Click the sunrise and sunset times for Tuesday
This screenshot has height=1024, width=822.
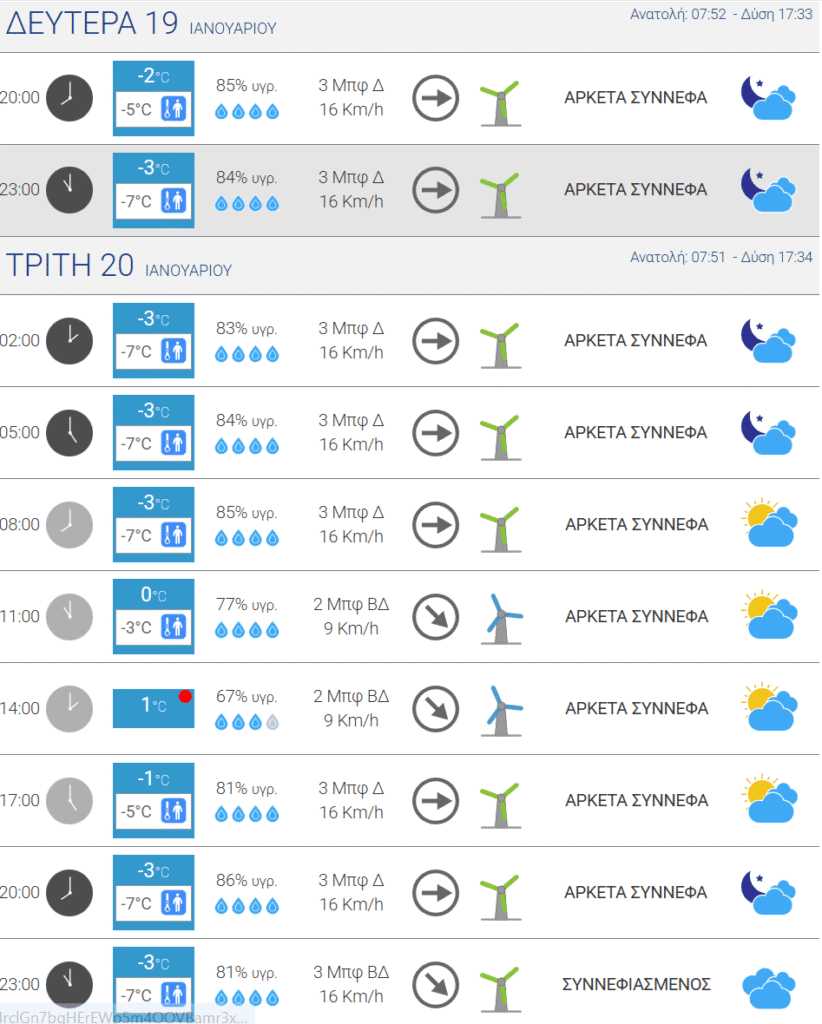click(720, 257)
